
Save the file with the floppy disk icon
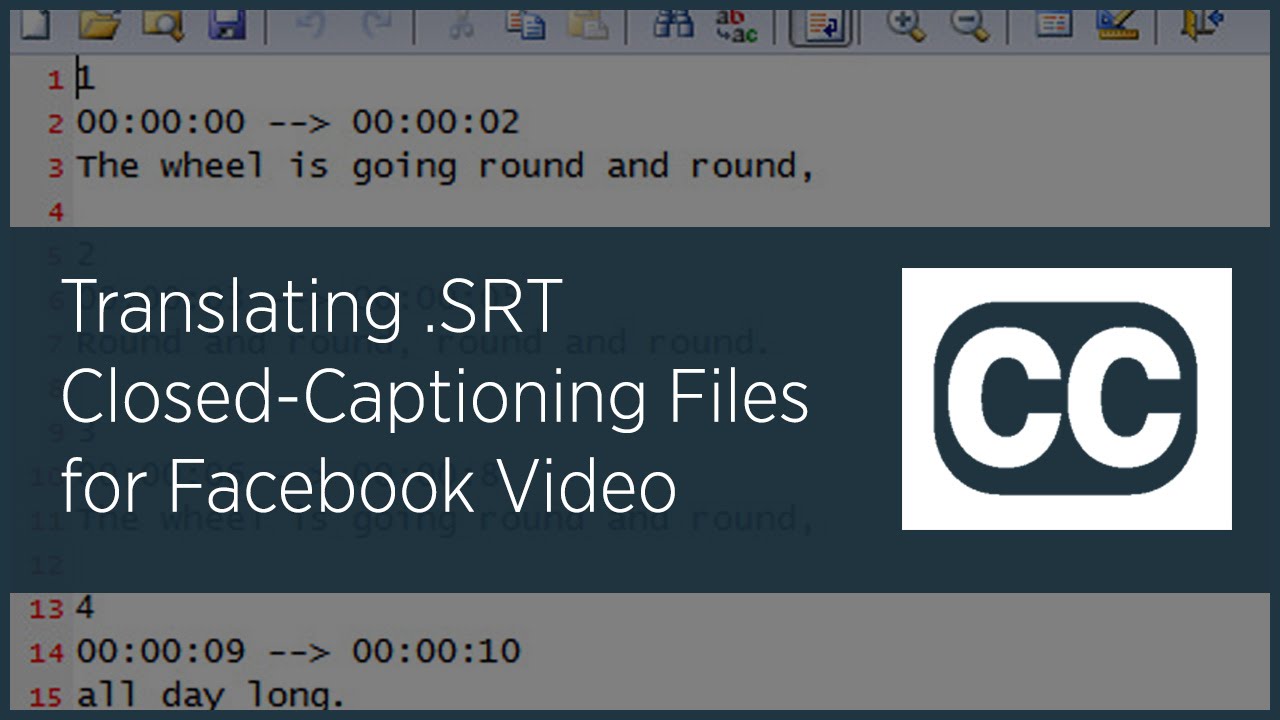point(228,24)
